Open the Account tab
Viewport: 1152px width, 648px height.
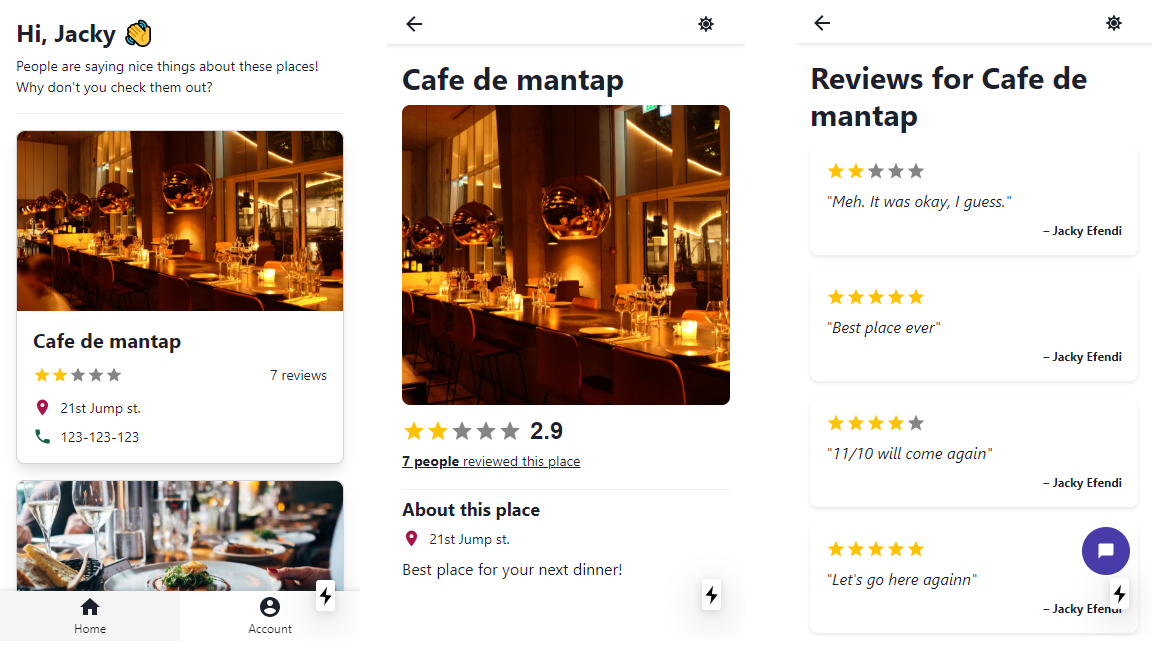270,616
